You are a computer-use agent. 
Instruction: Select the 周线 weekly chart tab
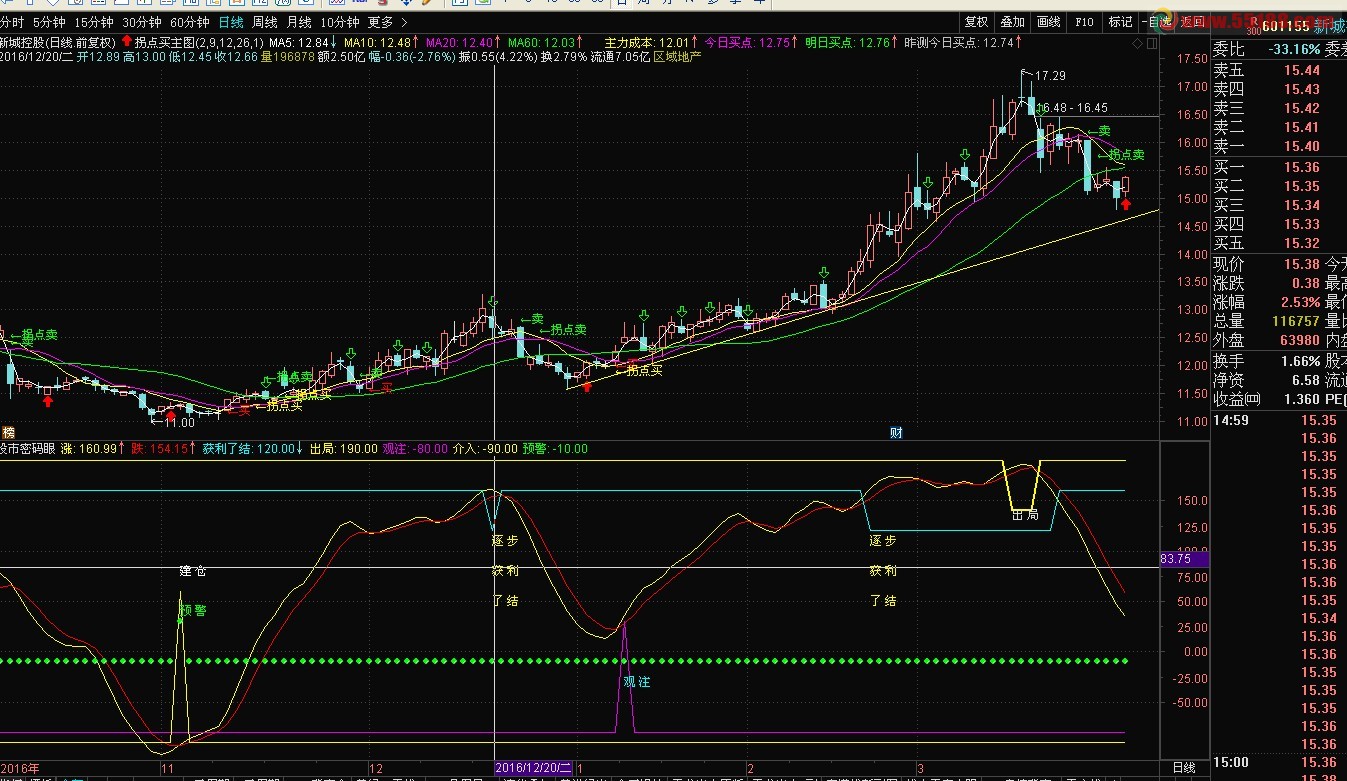coord(265,22)
